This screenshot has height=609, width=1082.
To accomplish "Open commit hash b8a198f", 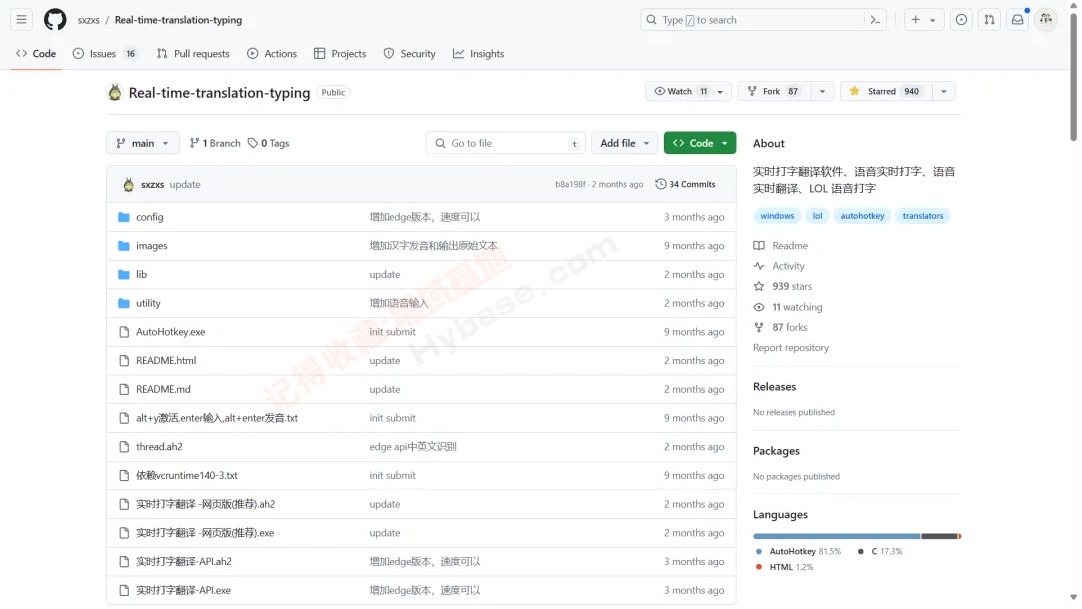I will 570,184.
